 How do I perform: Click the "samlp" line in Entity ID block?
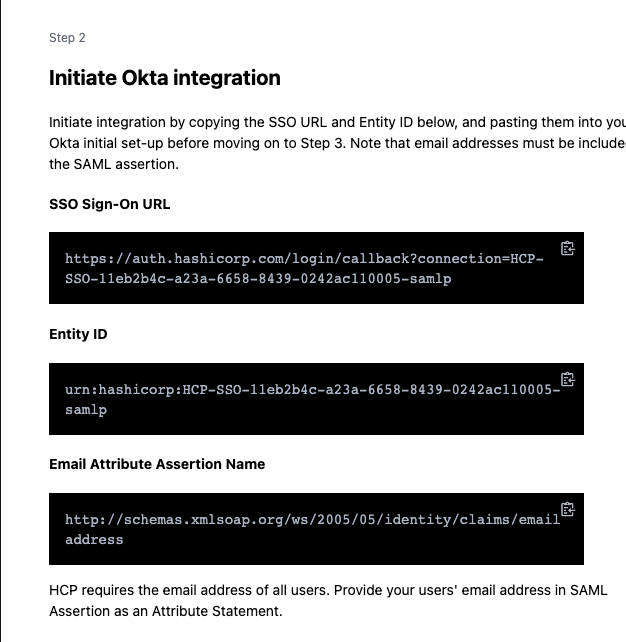tap(85, 410)
